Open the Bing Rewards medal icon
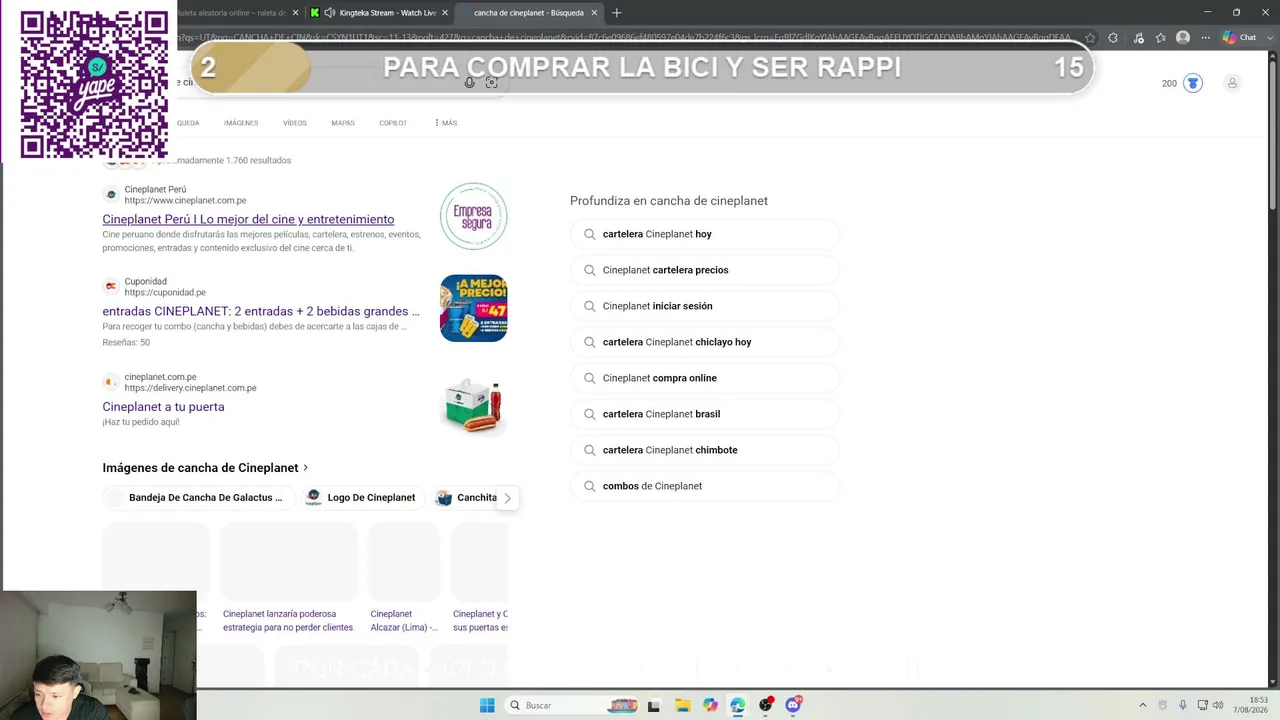 (1193, 83)
